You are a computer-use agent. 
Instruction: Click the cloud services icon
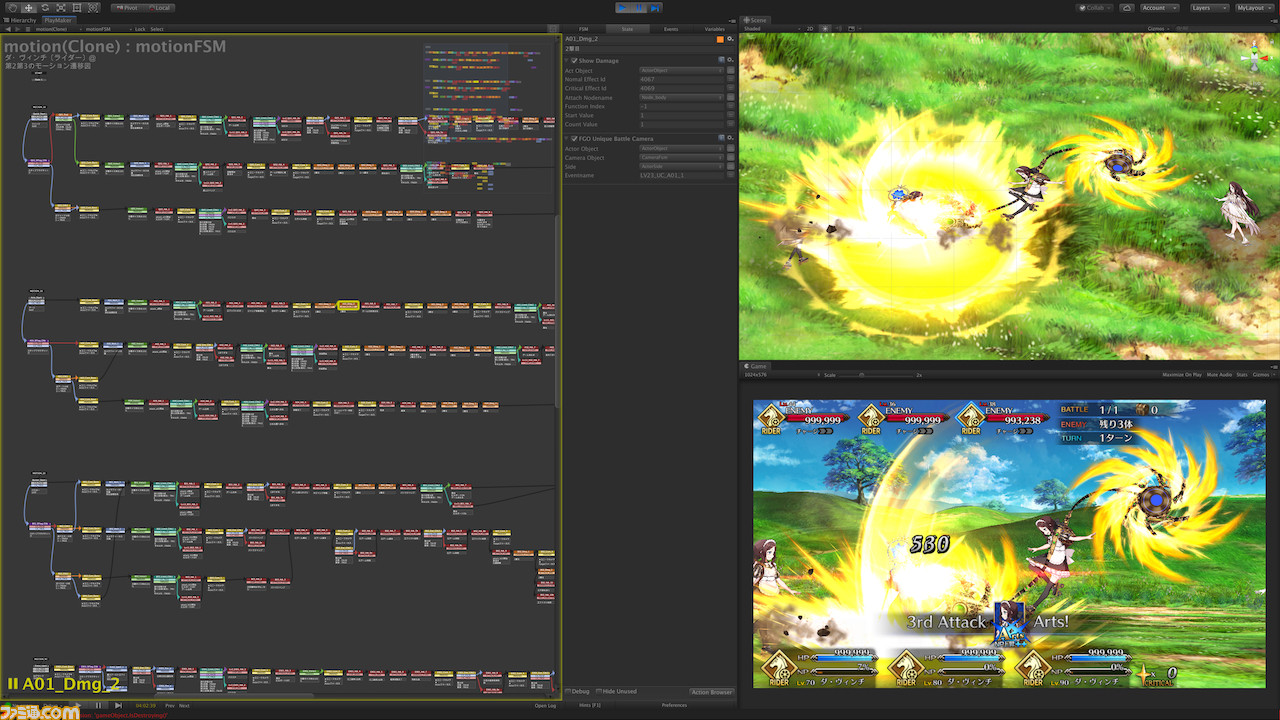point(1127,7)
